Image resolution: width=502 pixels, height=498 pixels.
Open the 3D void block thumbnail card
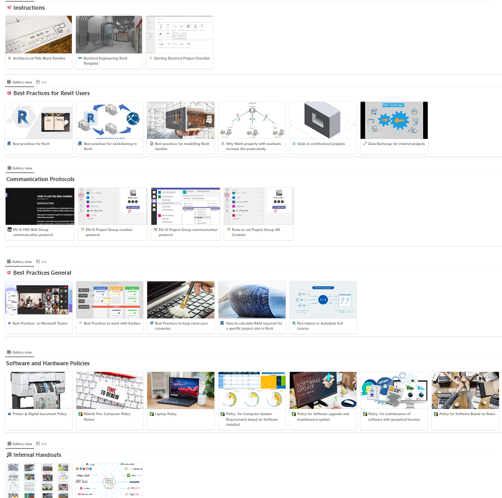click(x=323, y=128)
